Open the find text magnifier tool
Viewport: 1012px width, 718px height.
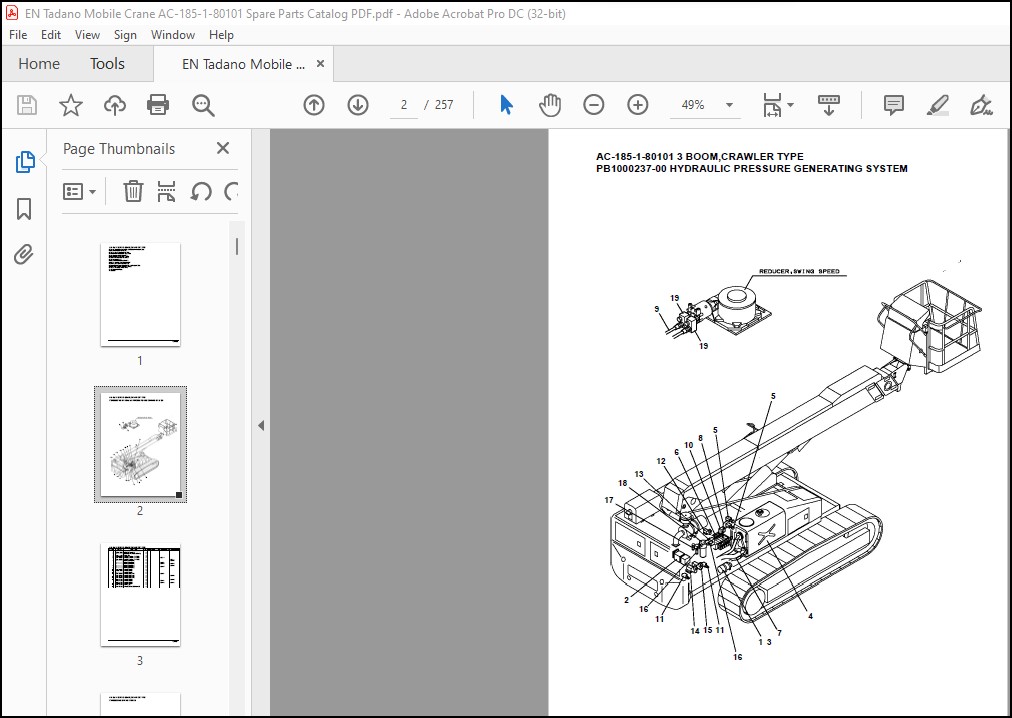click(x=203, y=105)
